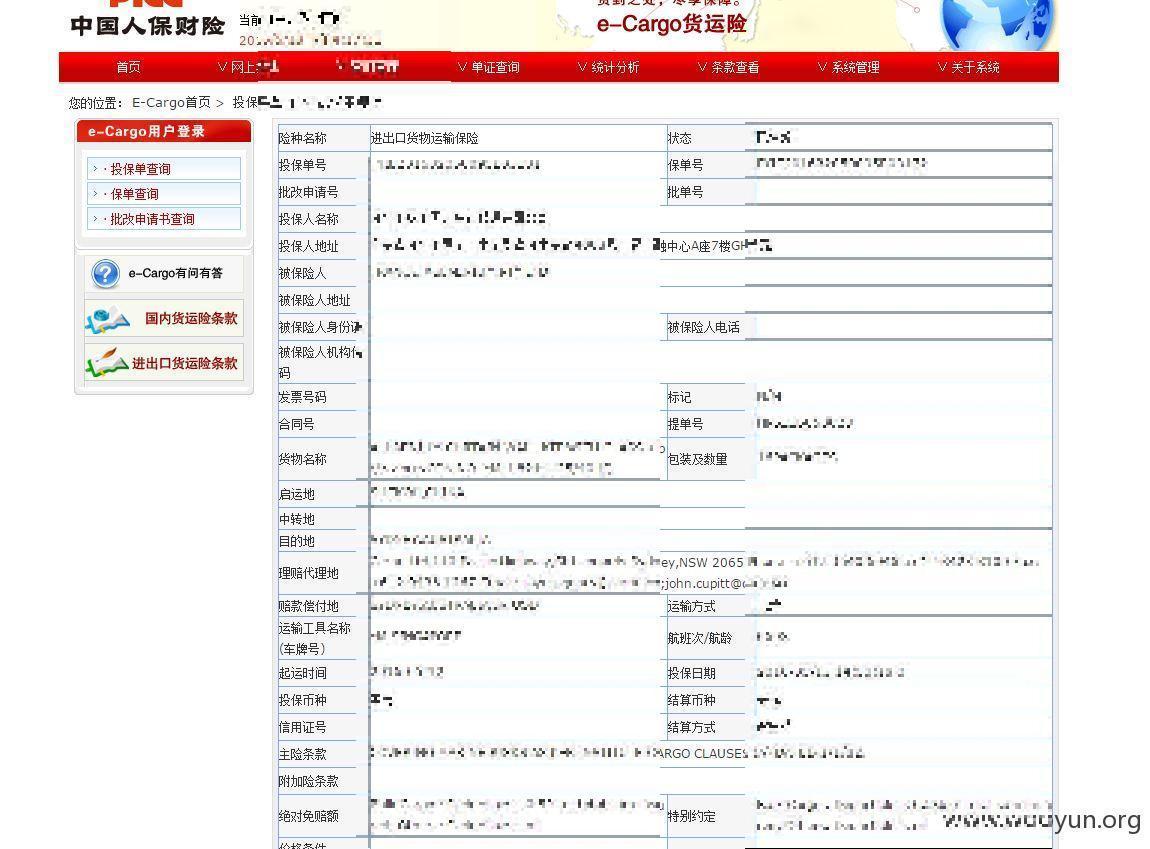Expand the 网上 menu in red bar
The image size is (1150, 849).
point(248,67)
